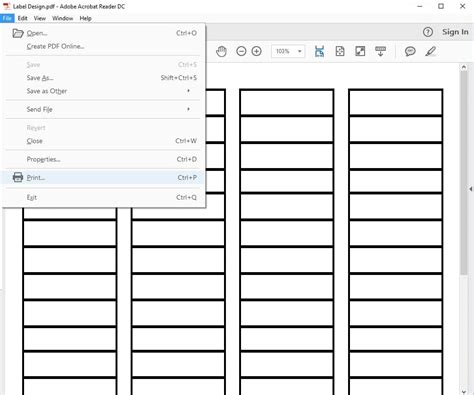
Task: Open the Help menu
Action: click(85, 18)
